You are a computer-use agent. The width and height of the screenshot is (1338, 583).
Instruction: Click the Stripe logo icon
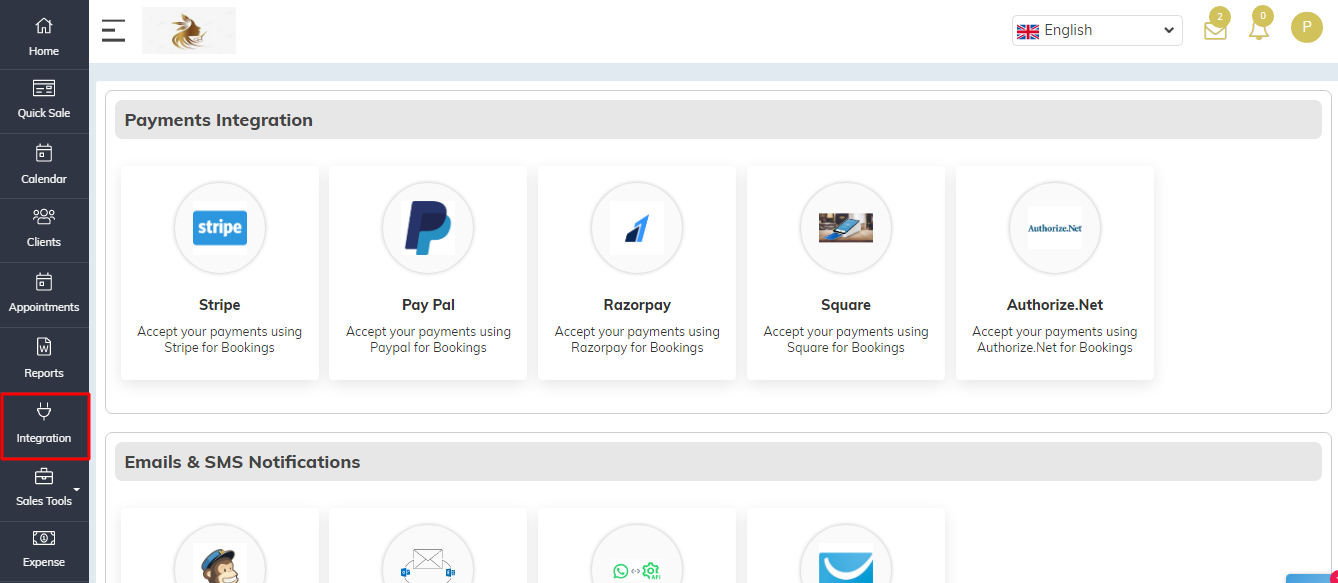tap(220, 228)
